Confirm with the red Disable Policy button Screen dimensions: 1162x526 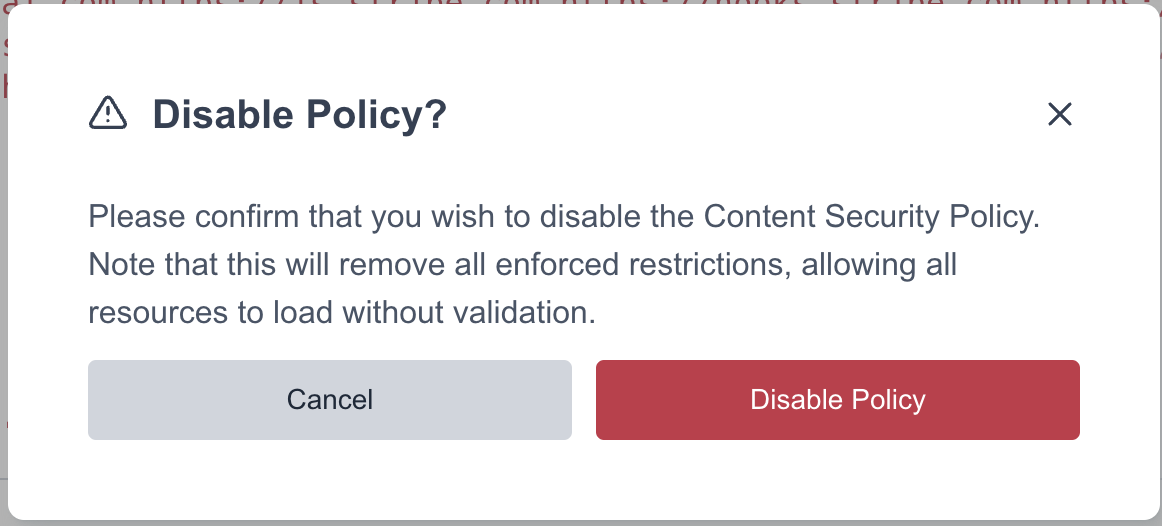[837, 400]
